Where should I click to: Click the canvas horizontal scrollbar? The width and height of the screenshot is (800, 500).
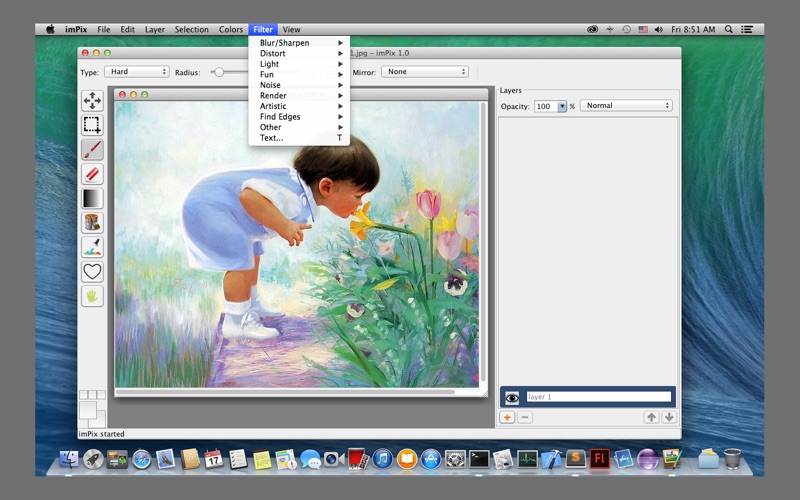pyautogui.click(x=285, y=392)
